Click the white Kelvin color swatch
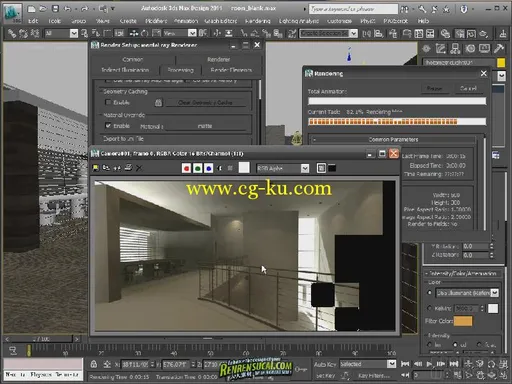Image resolution: width=512 pixels, height=384 pixels. click(x=493, y=308)
